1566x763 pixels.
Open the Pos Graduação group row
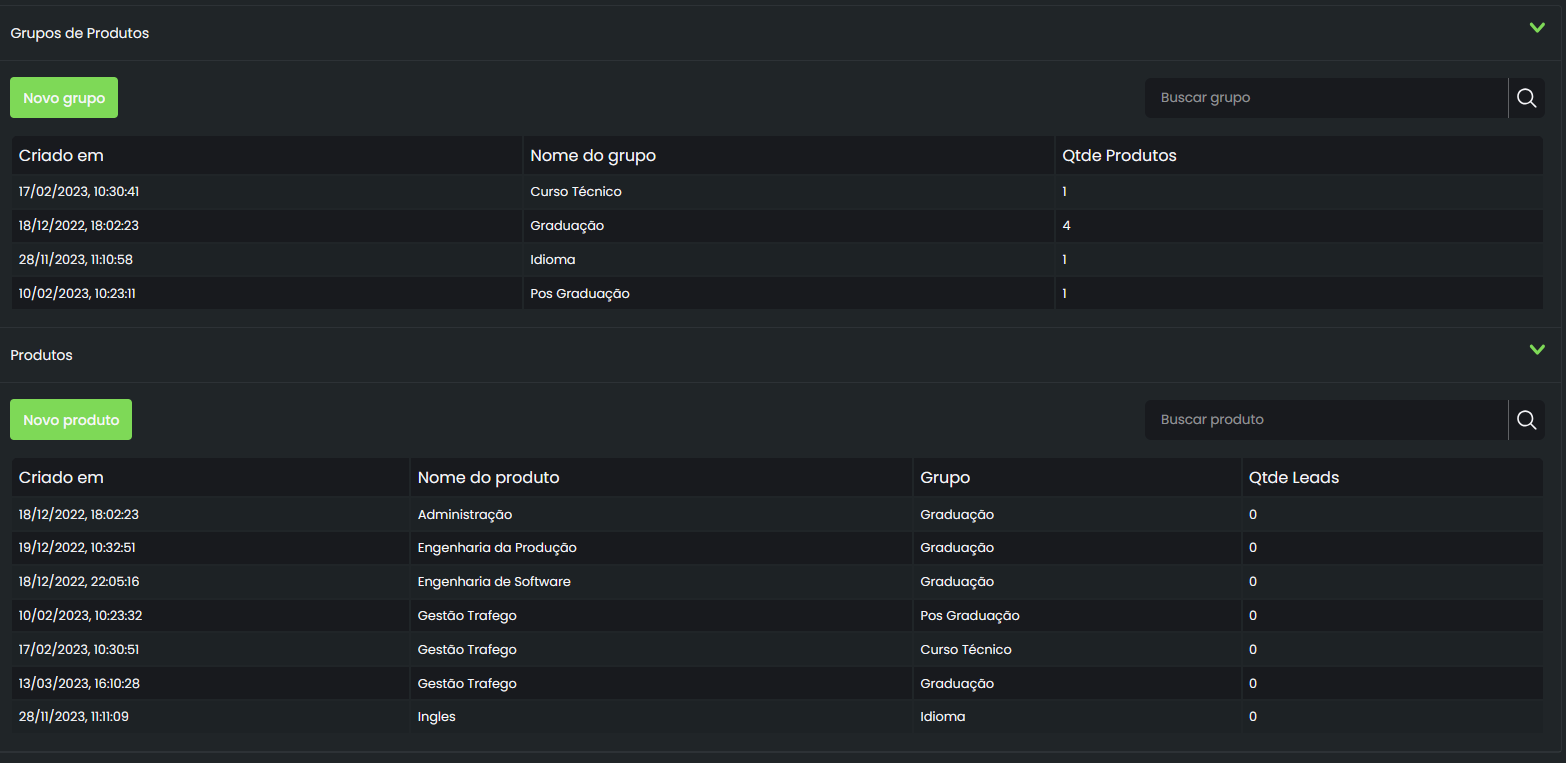tap(777, 294)
